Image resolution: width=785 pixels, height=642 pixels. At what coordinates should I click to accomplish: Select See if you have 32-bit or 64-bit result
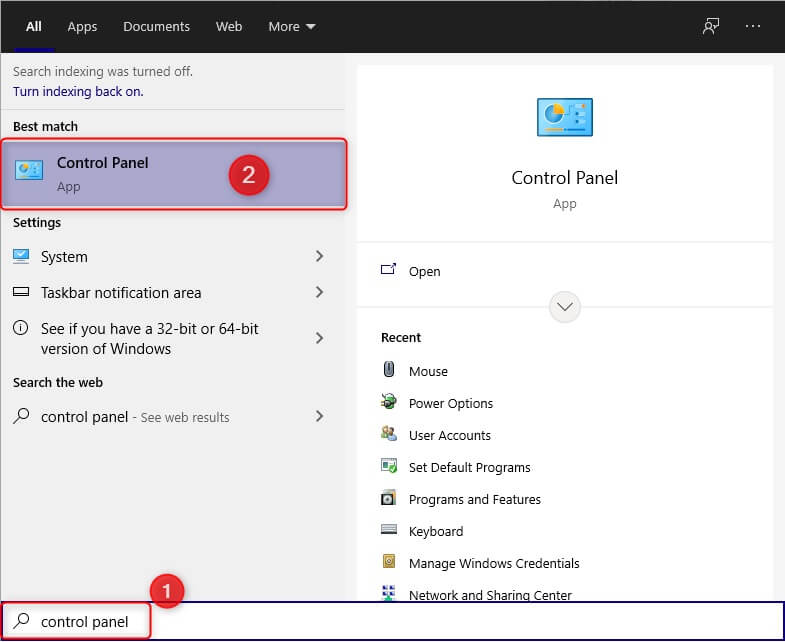[173, 339]
